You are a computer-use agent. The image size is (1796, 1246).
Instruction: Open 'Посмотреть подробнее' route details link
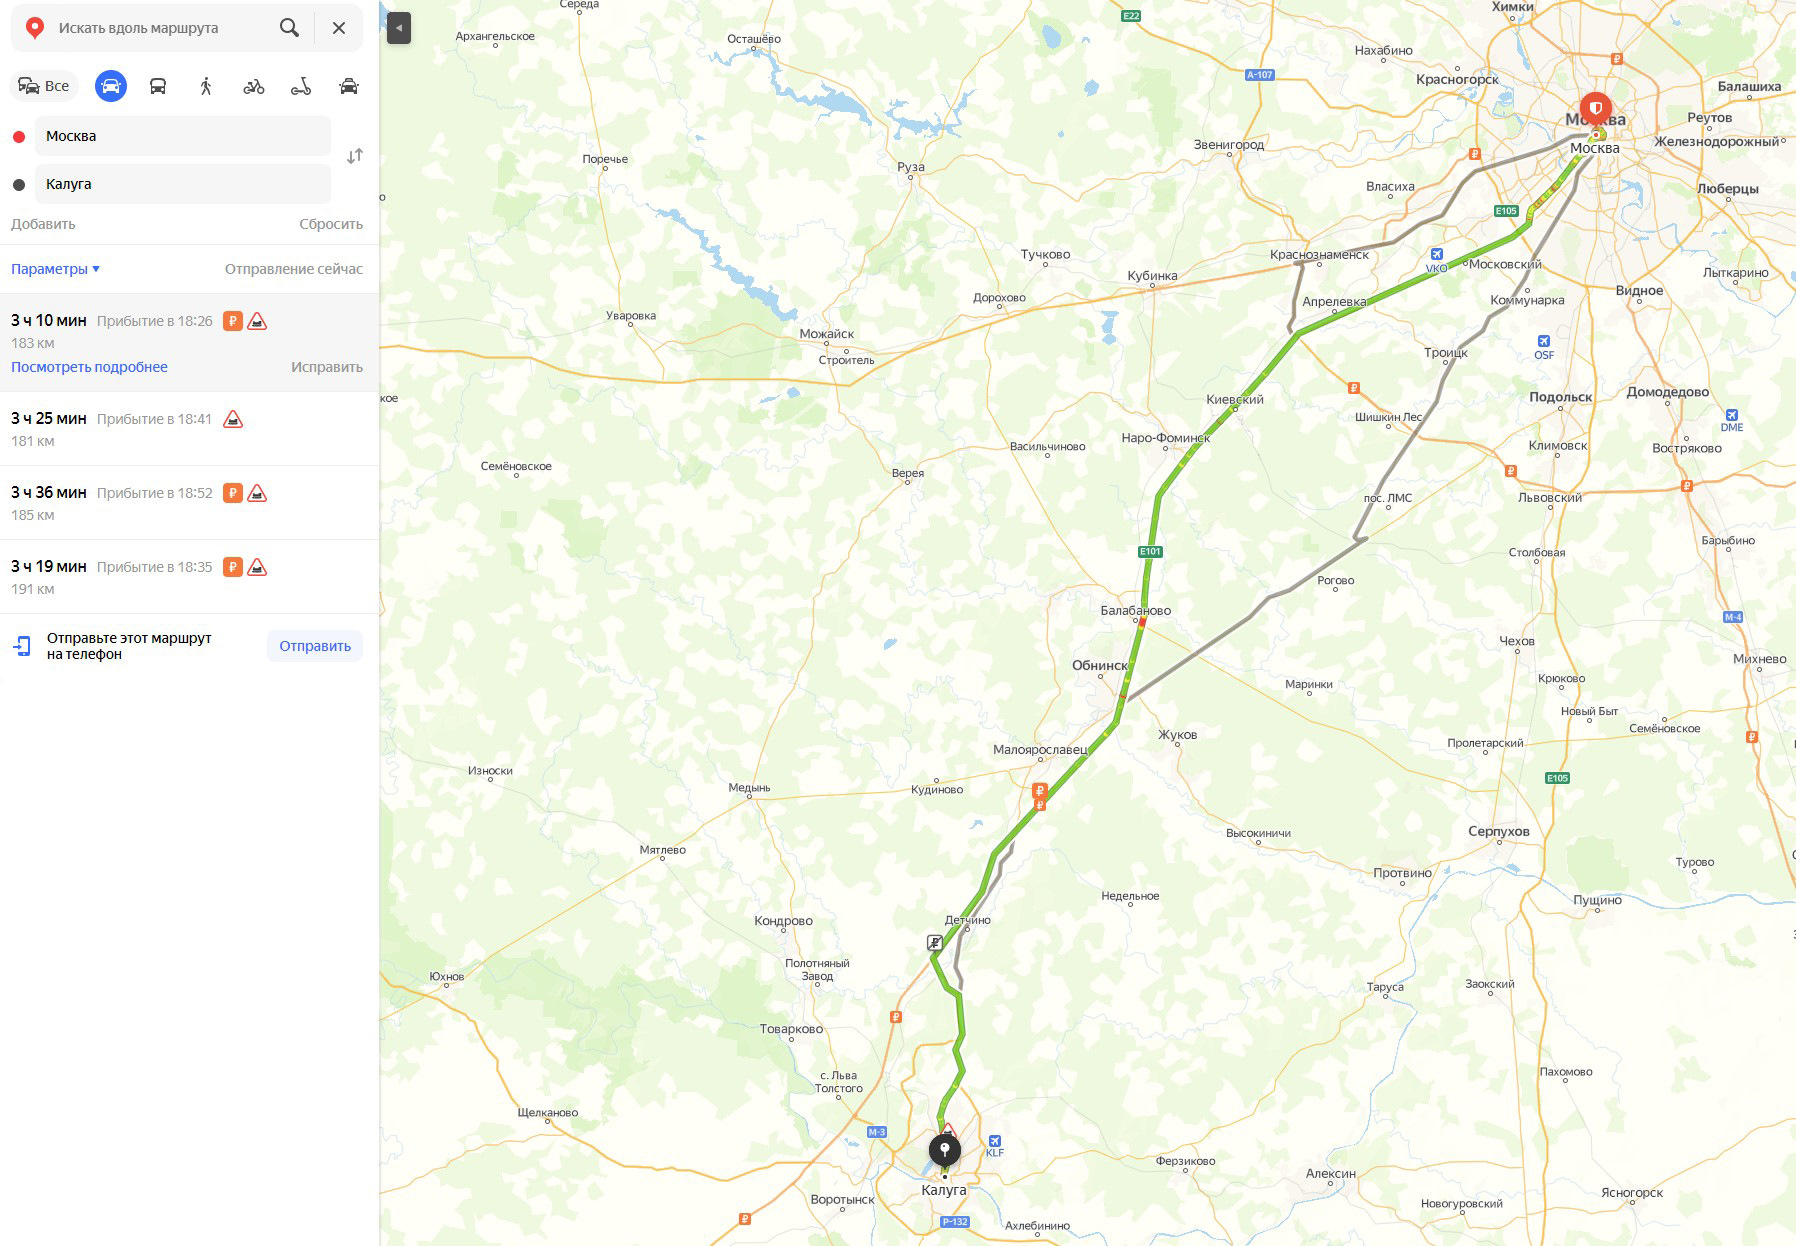click(x=89, y=367)
